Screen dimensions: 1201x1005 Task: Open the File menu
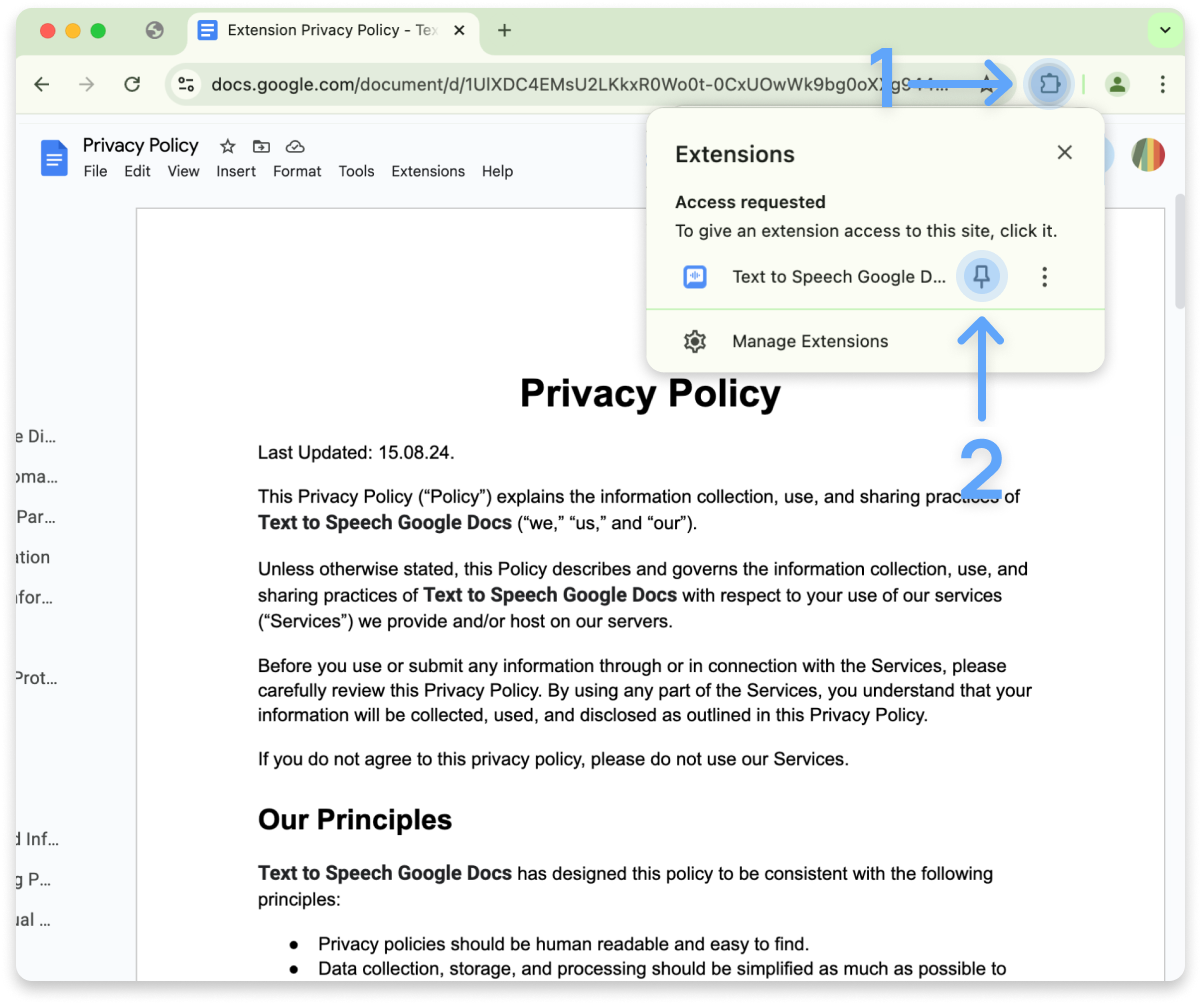tap(95, 171)
